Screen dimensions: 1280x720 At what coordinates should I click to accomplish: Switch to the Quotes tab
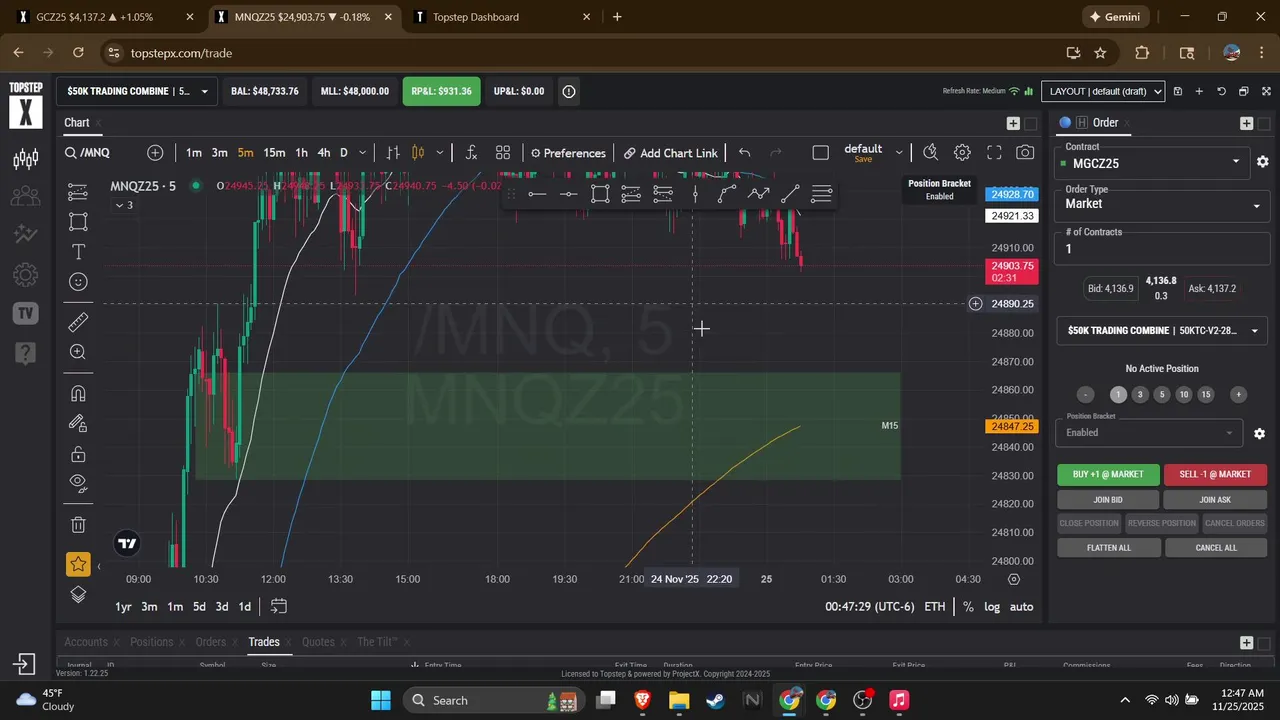(318, 642)
